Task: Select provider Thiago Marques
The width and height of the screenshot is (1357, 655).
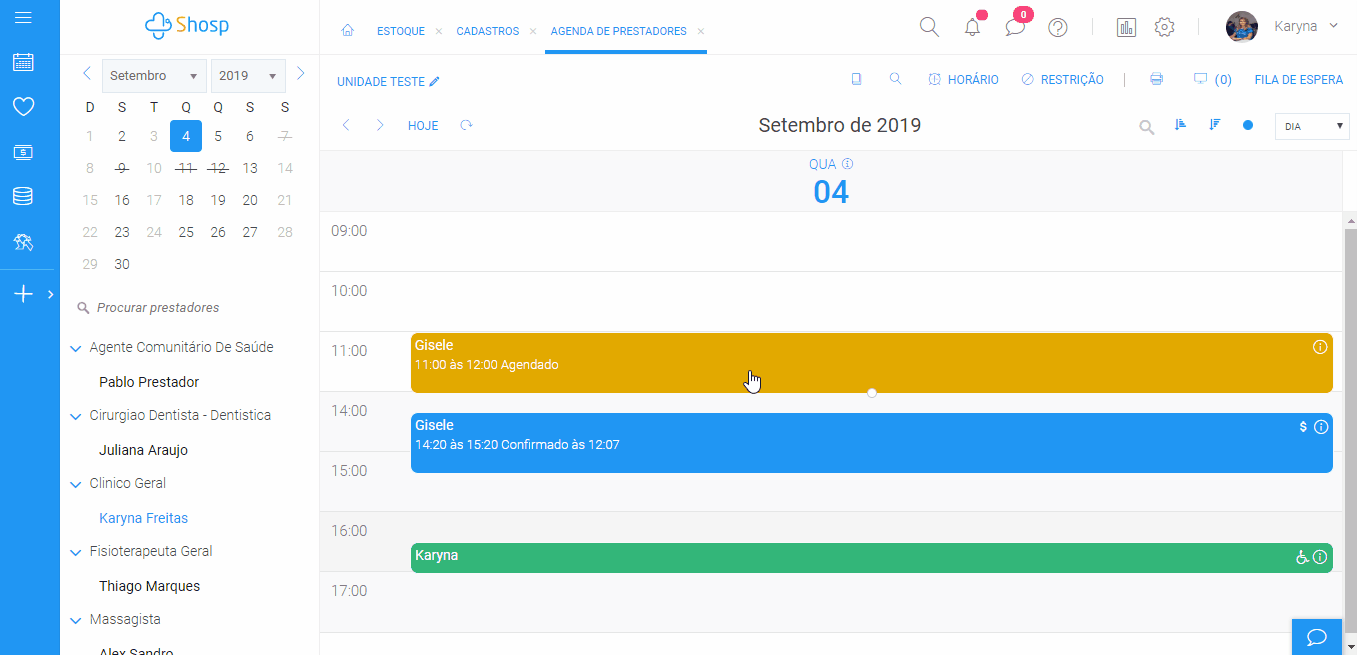Action: point(150,586)
